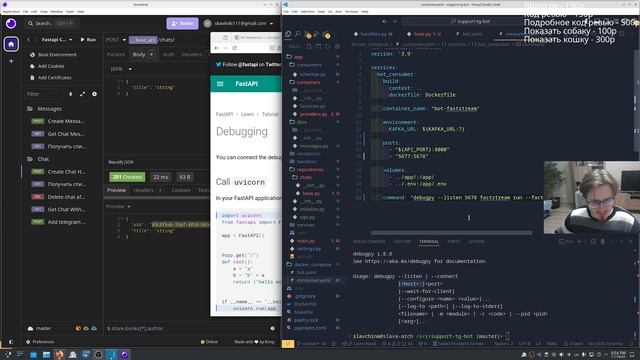Image resolution: width=640 pixels, height=360 pixels.
Task: Switch to the base.py editor tab
Action: [424, 34]
